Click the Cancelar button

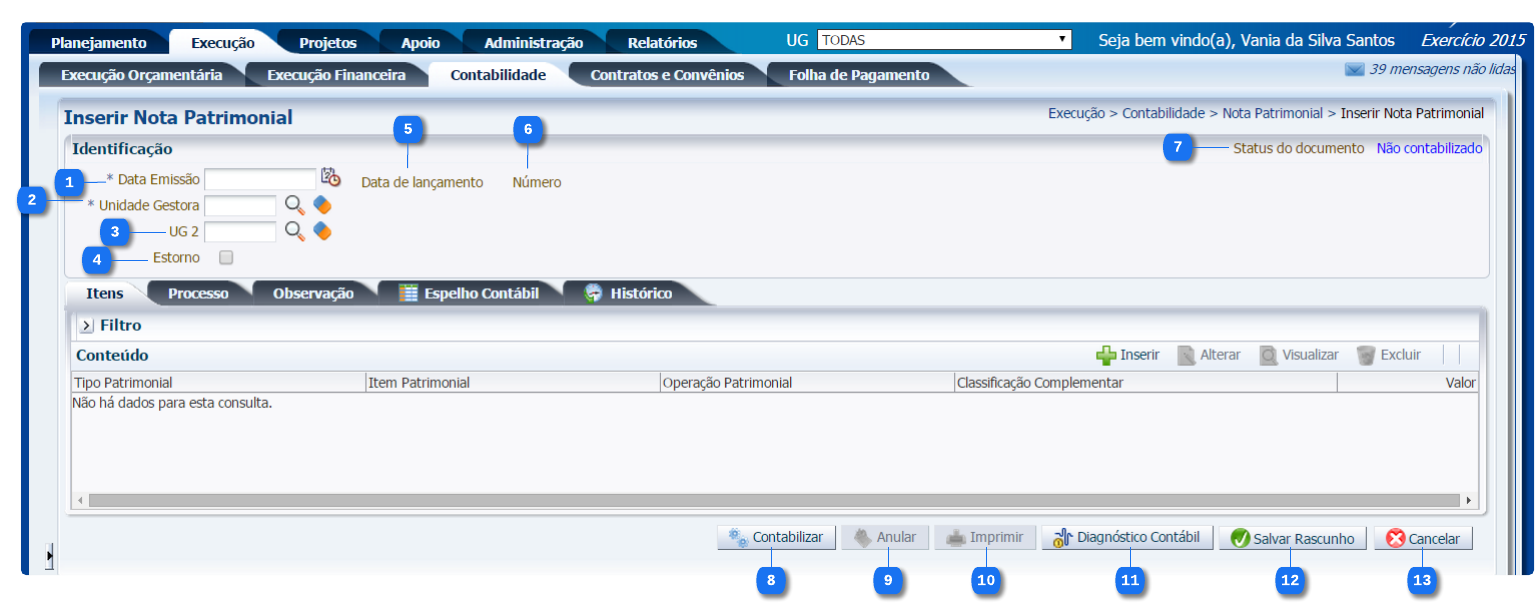pos(1423,539)
